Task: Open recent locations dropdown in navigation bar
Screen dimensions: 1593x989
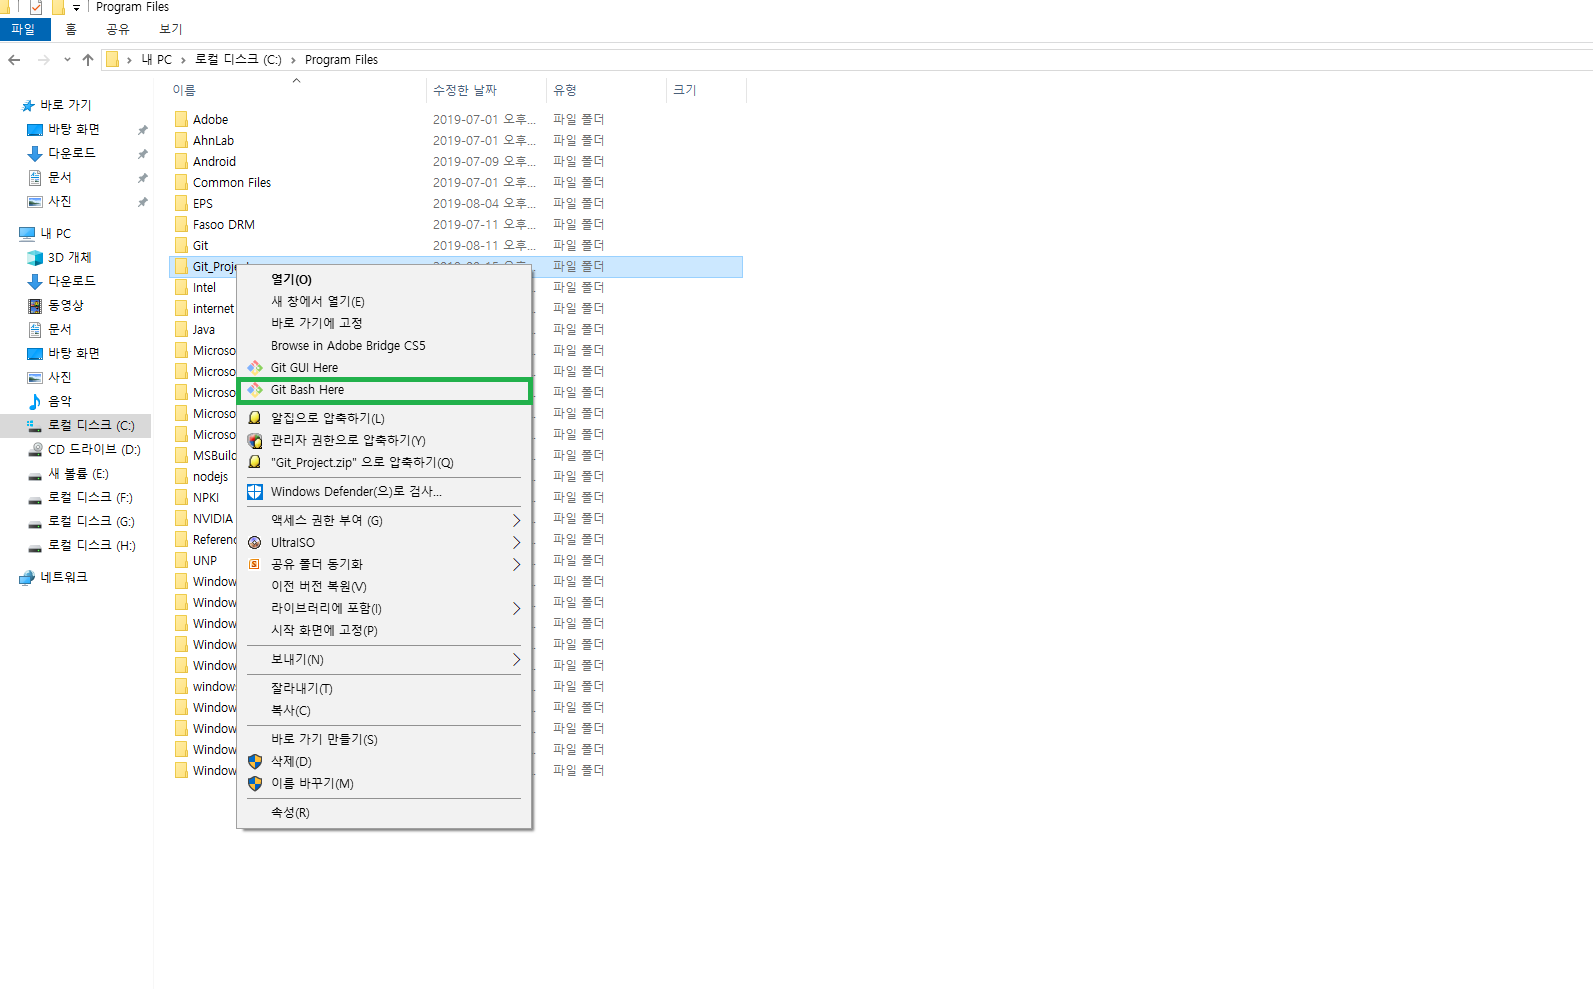Action: coord(67,60)
